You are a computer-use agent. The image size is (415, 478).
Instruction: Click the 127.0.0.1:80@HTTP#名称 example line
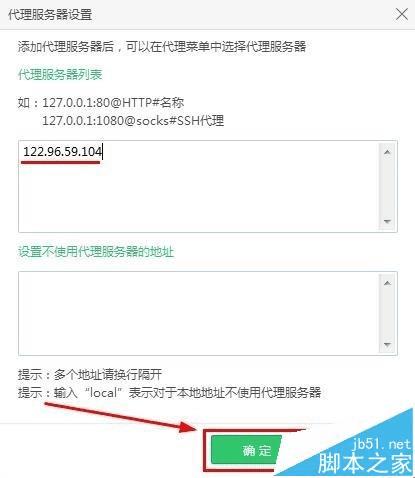pos(113,102)
